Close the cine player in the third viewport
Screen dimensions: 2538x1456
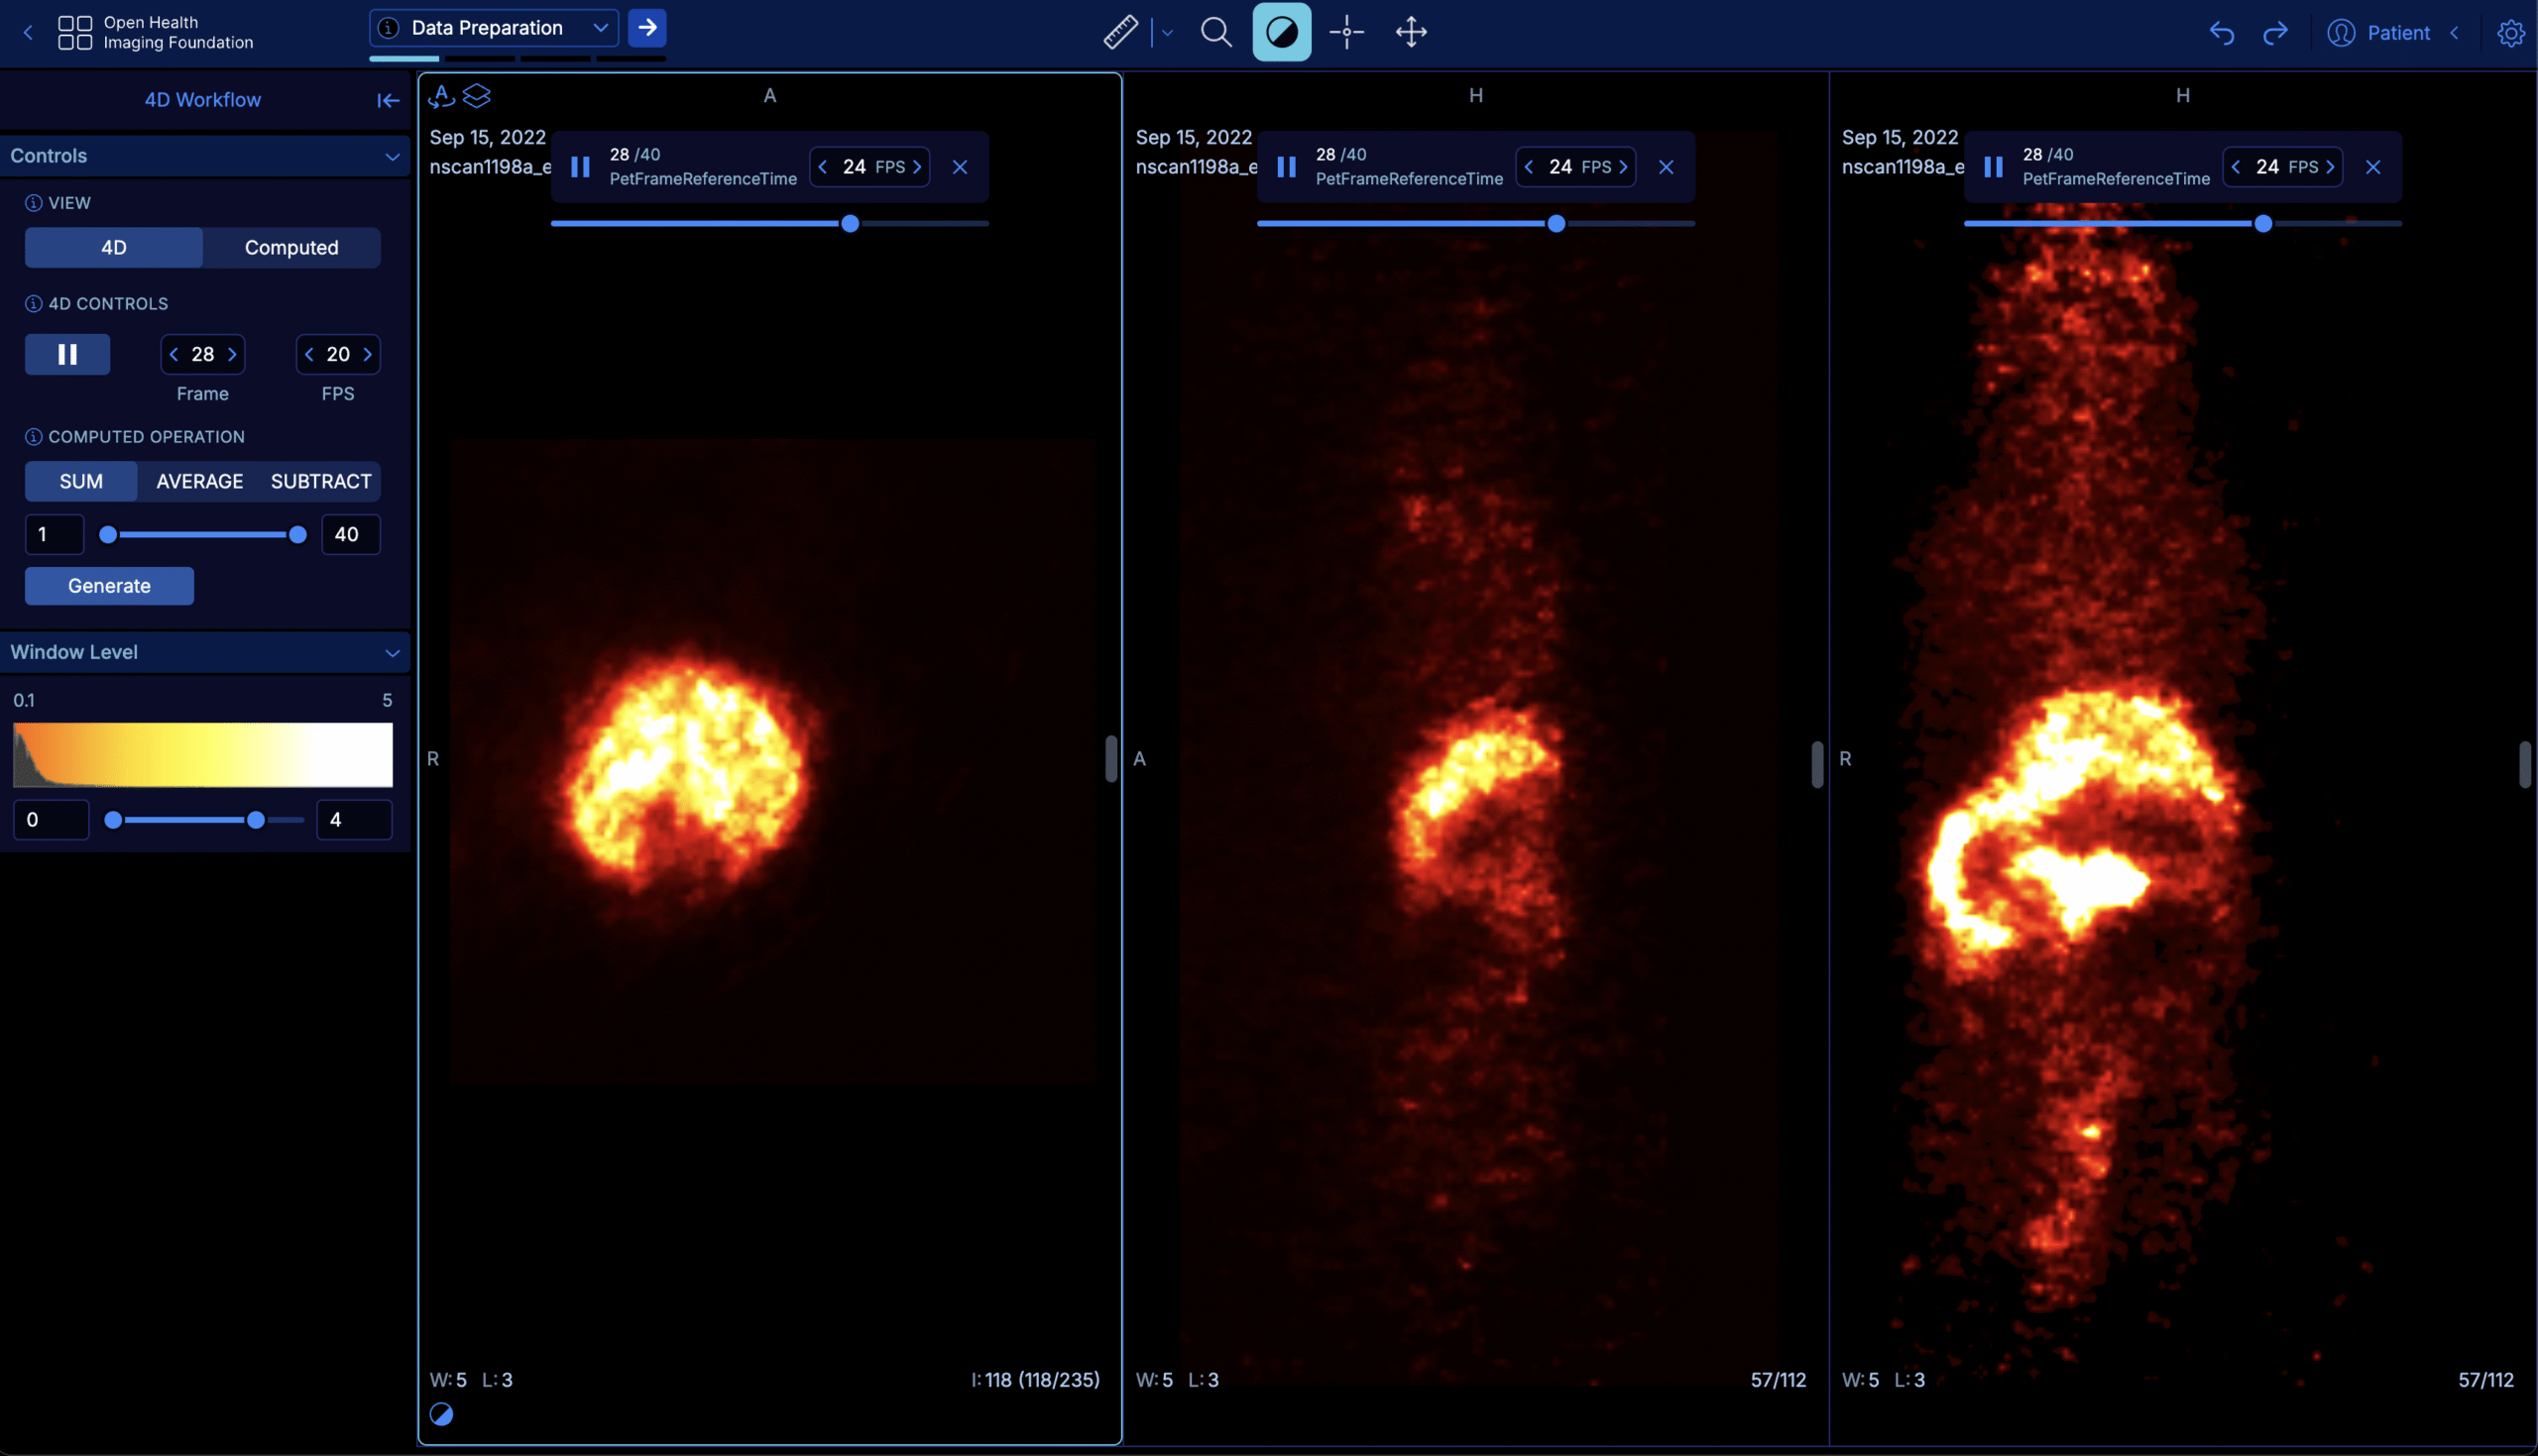[x=2374, y=167]
